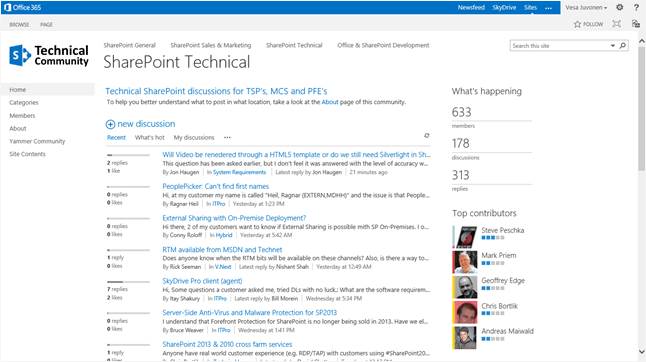
Task: Select the My discussions view
Action: pyautogui.click(x=194, y=138)
